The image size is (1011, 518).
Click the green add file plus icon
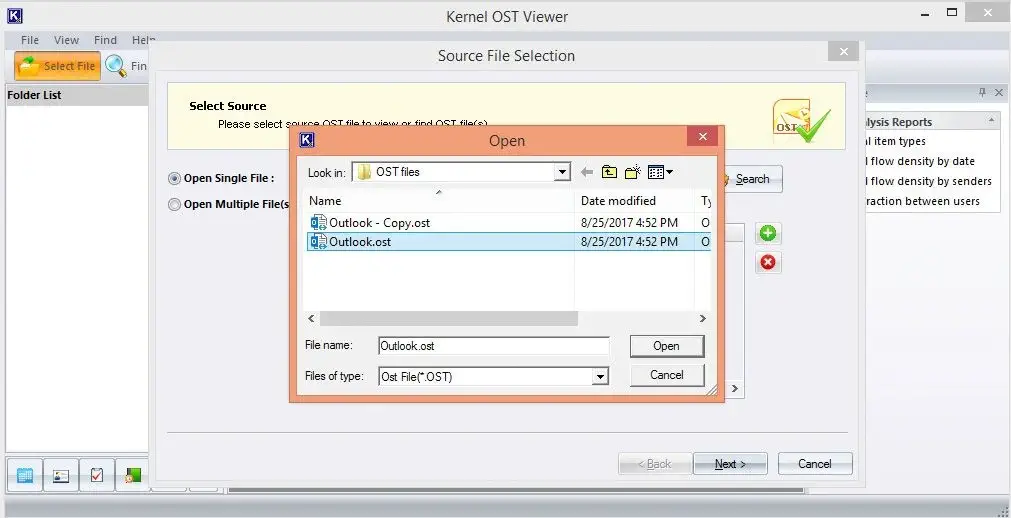[768, 234]
